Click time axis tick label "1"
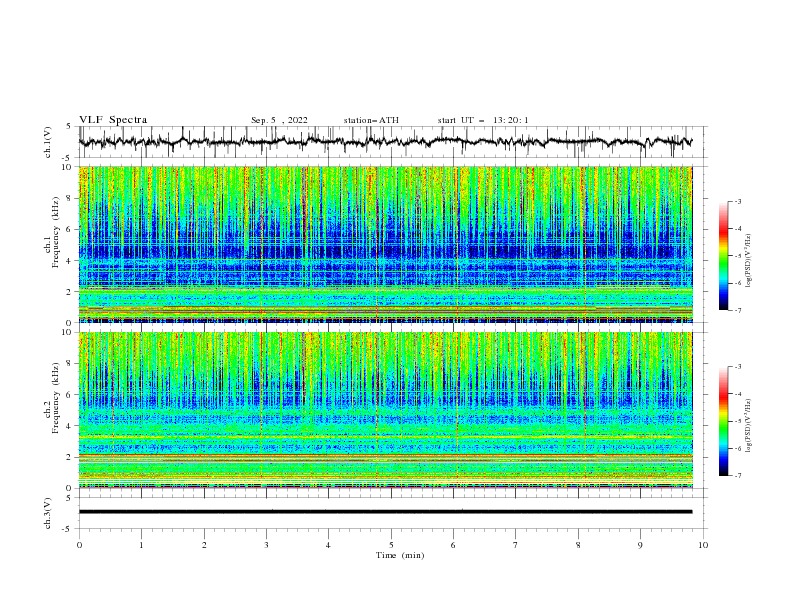Screen dimensions: 792x612 point(141,545)
